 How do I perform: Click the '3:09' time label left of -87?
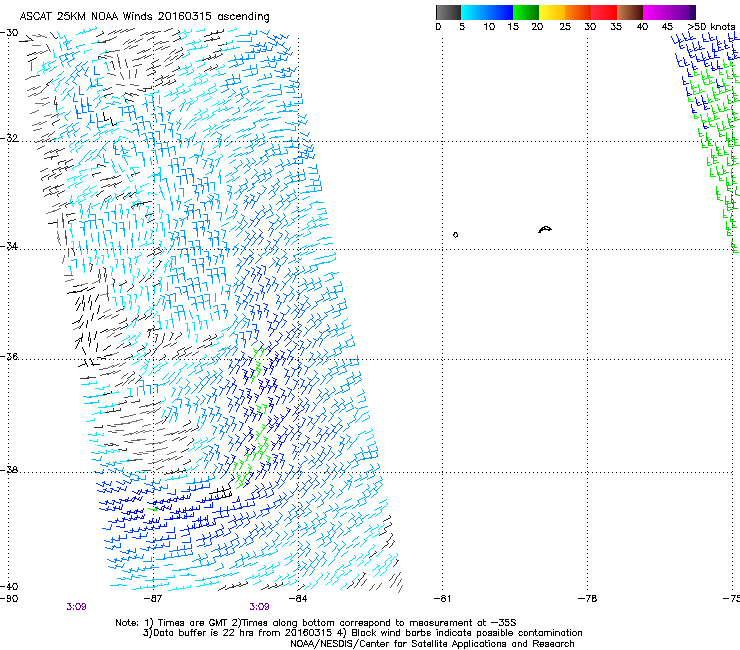click(76, 607)
